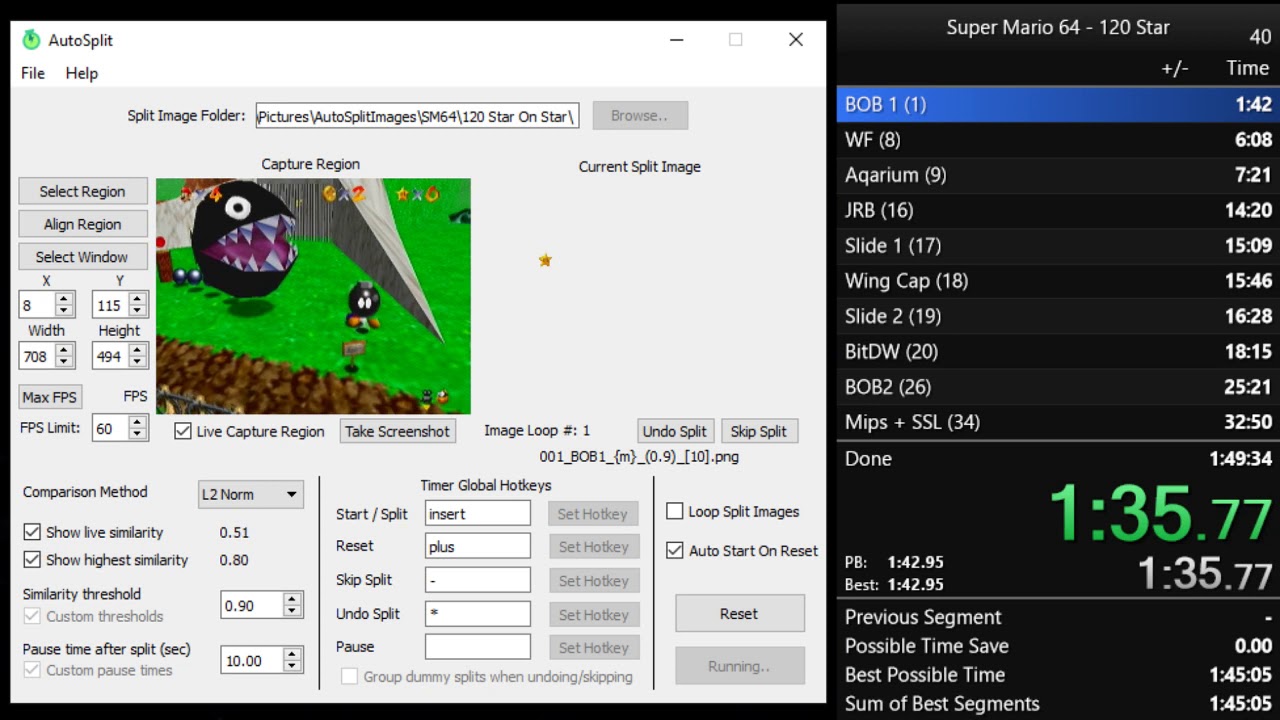Decrease the Pause time after split stepper

pos(292,667)
